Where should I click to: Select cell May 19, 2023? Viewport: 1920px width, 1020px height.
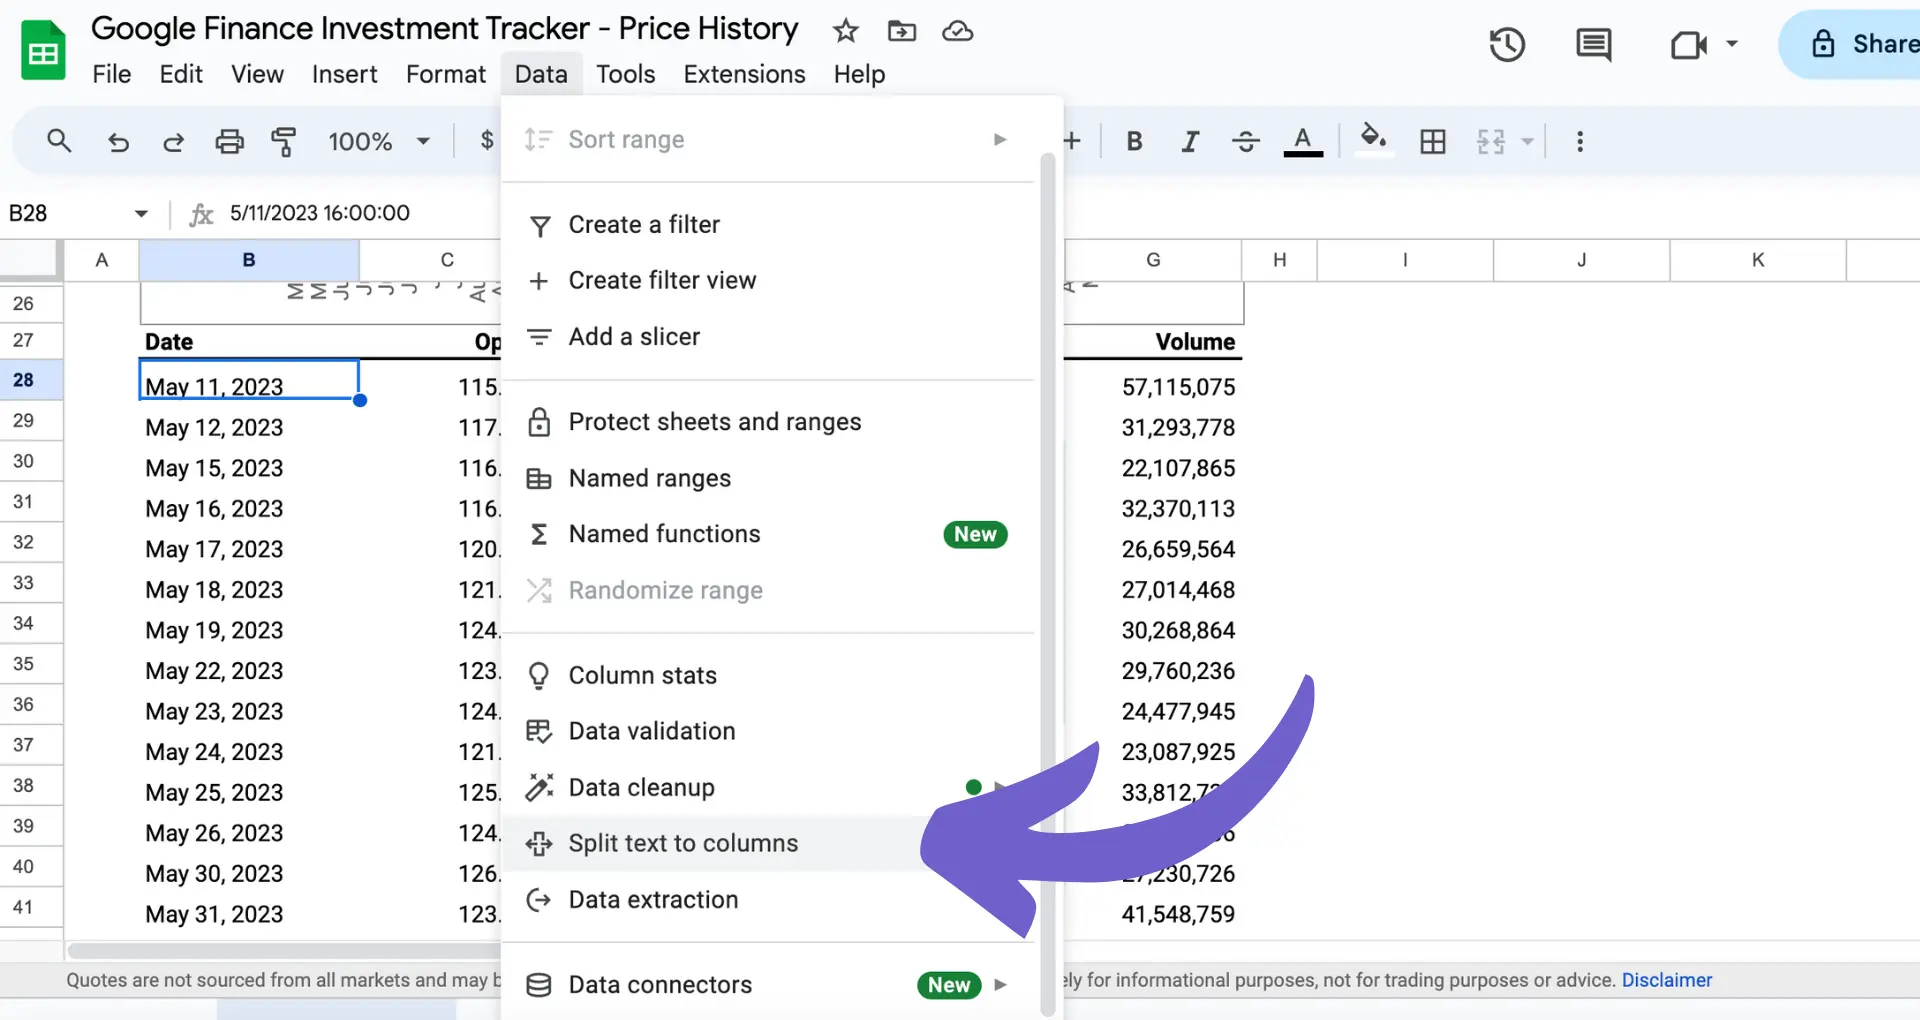(x=249, y=630)
